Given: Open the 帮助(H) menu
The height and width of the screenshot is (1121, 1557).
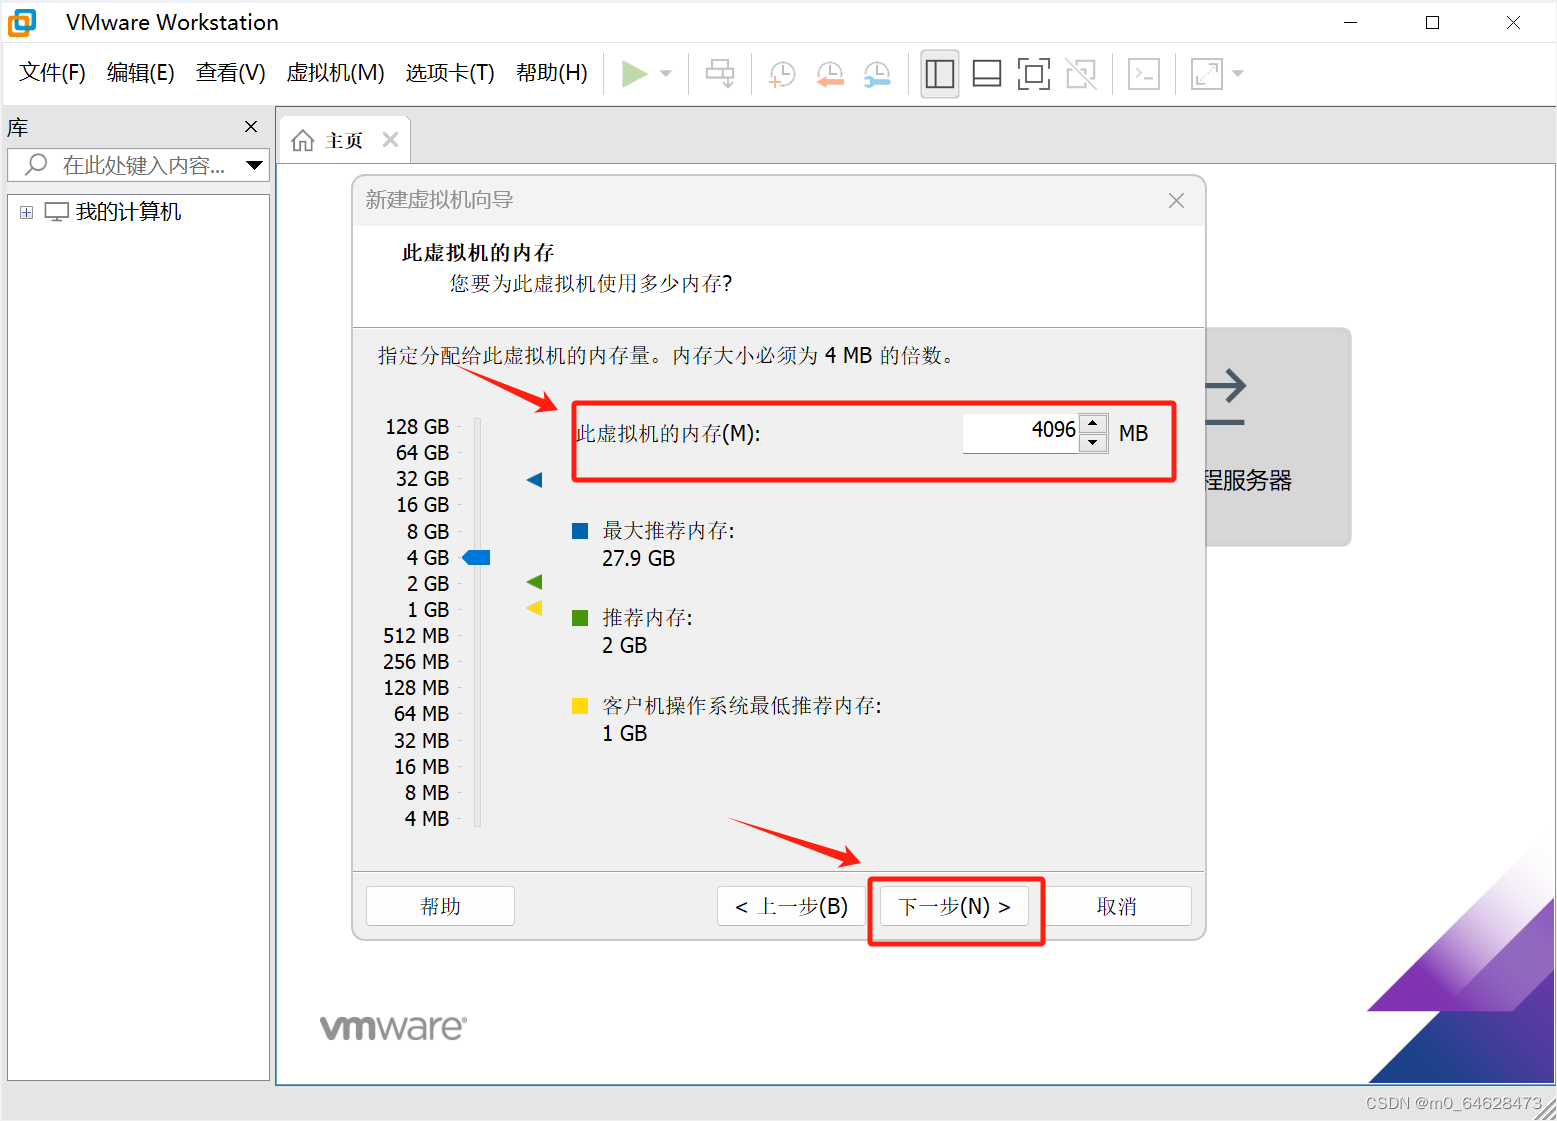Looking at the screenshot, I should pos(551,73).
